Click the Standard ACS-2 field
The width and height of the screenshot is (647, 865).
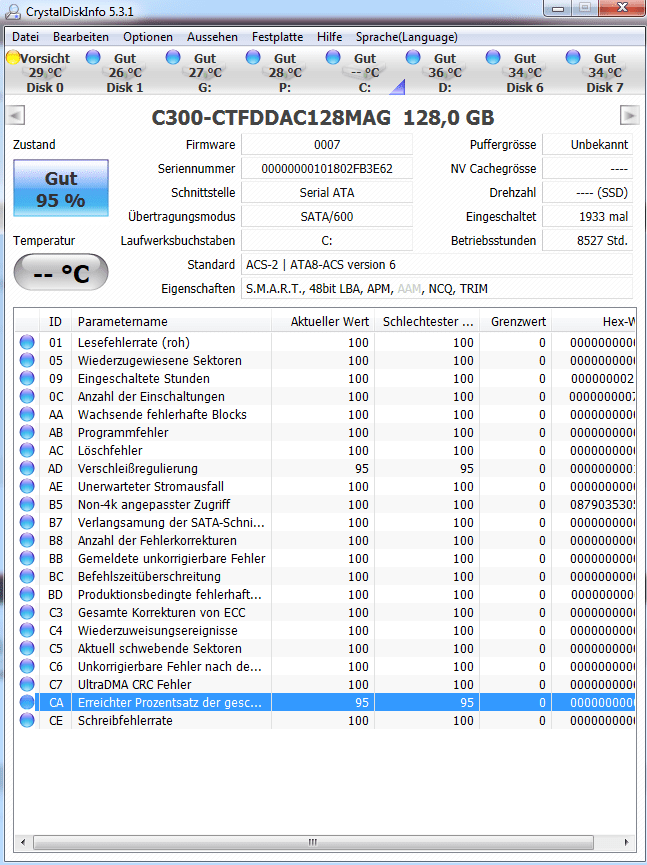point(437,265)
